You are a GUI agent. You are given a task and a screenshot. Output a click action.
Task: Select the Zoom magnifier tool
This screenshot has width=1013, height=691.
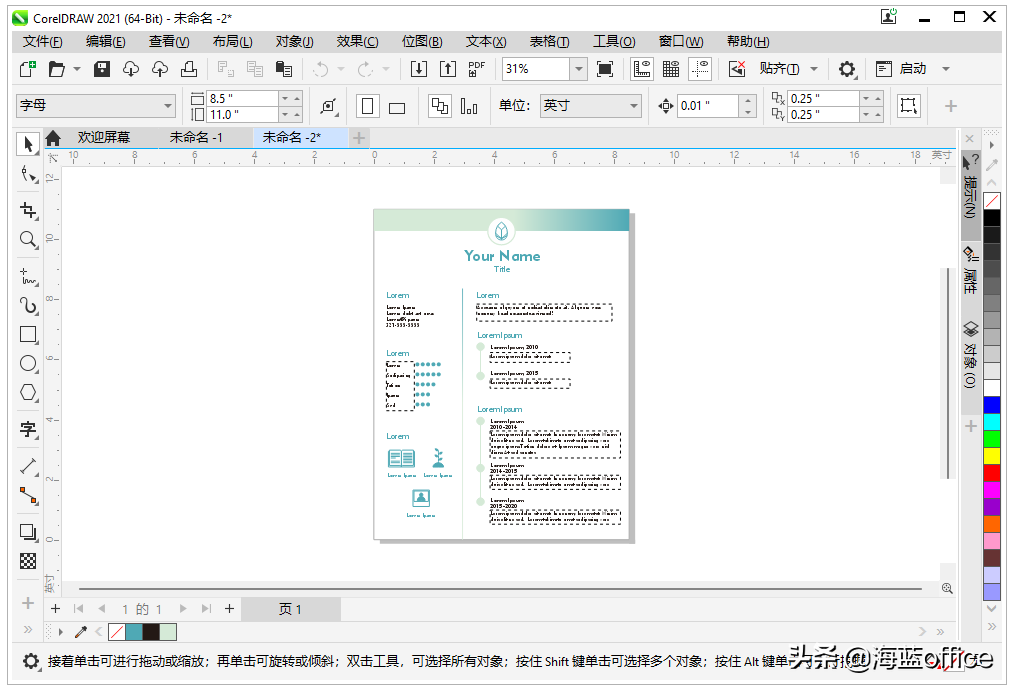point(28,240)
